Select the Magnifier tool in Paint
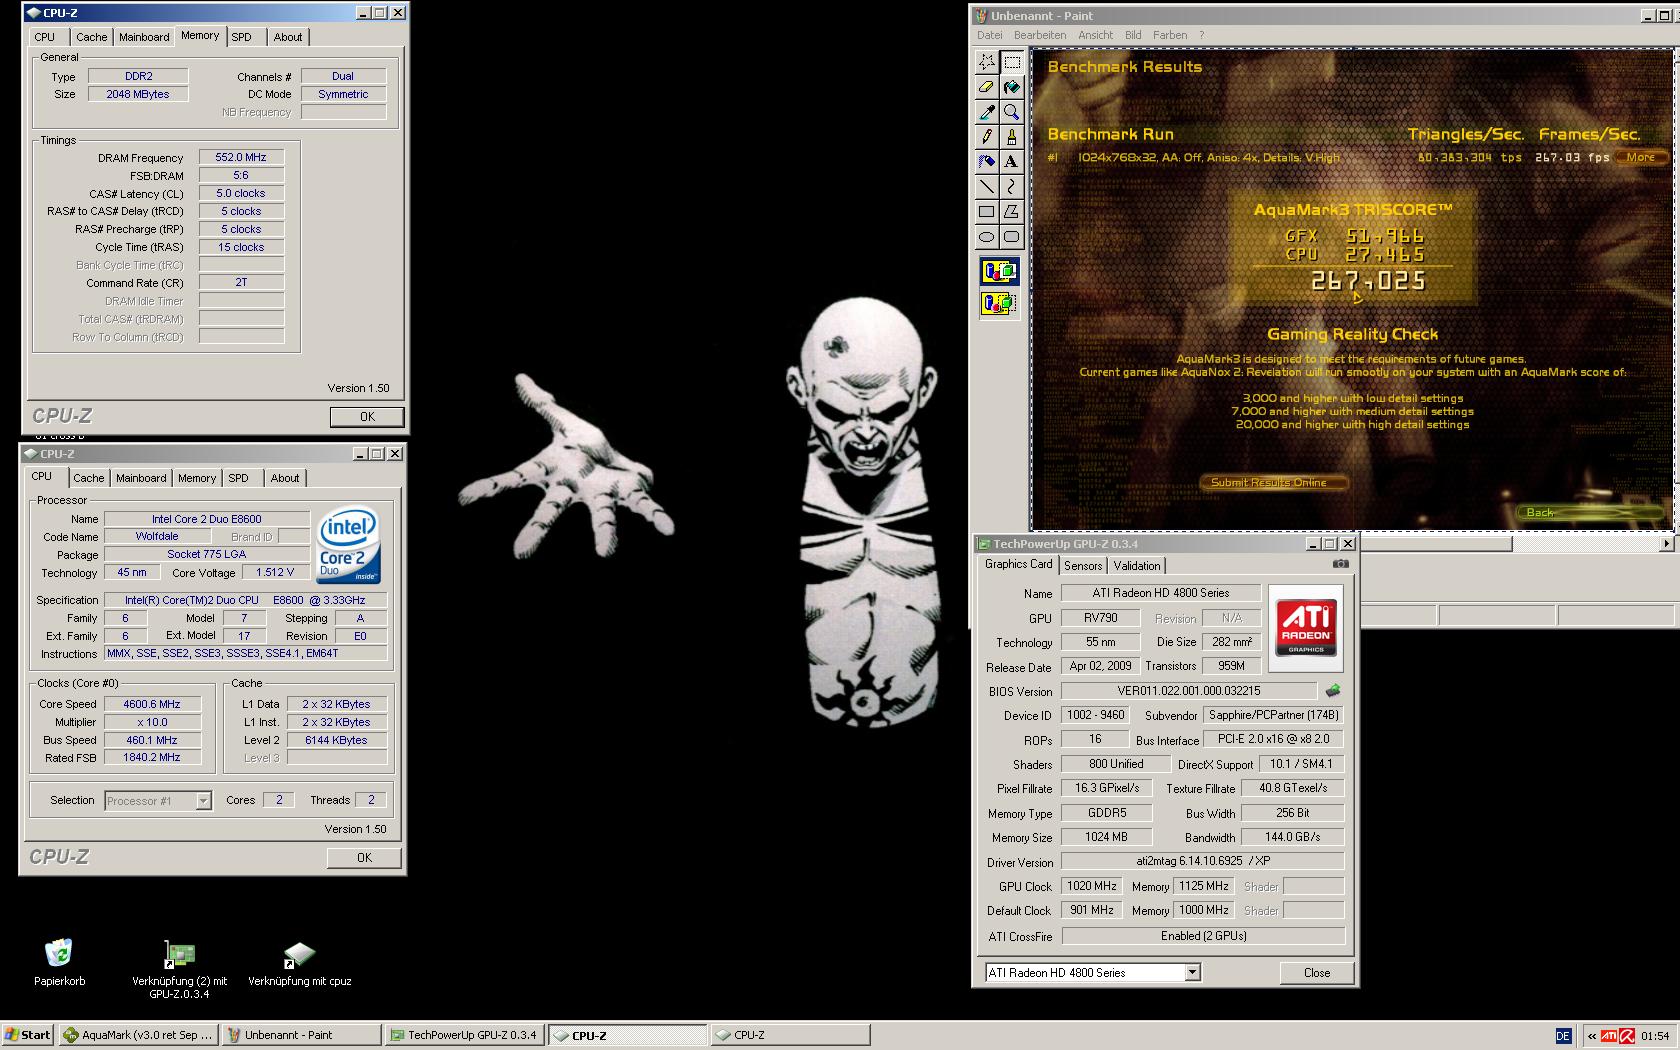1680x1050 pixels. (x=1011, y=112)
